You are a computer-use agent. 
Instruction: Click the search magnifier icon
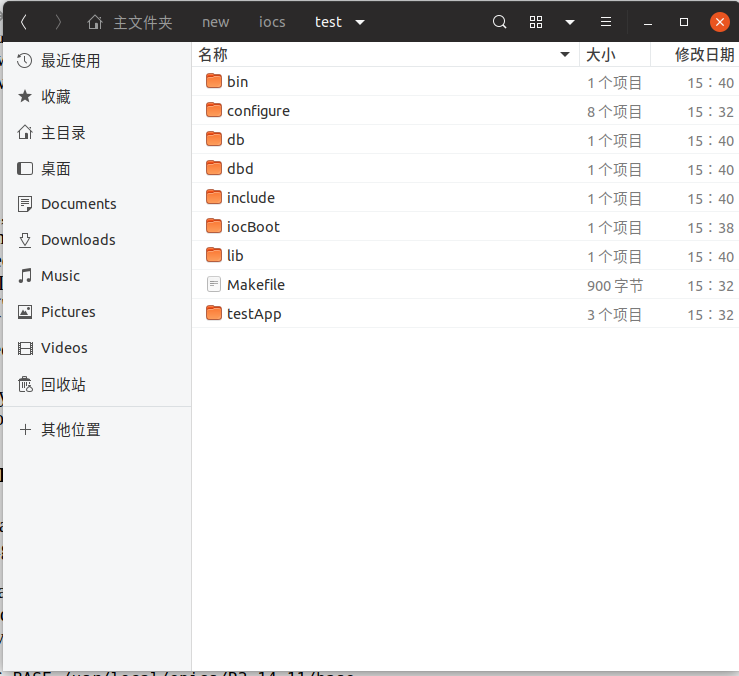tap(500, 22)
